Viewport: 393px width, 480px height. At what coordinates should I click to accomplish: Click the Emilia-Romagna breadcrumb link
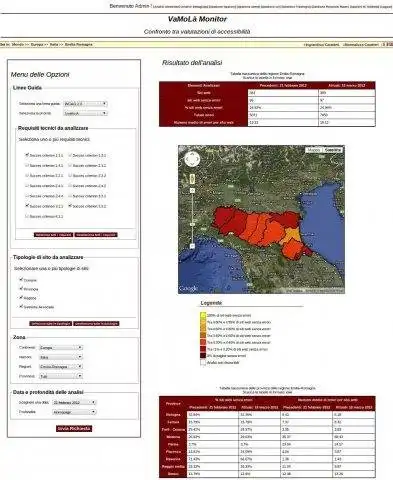(78, 44)
